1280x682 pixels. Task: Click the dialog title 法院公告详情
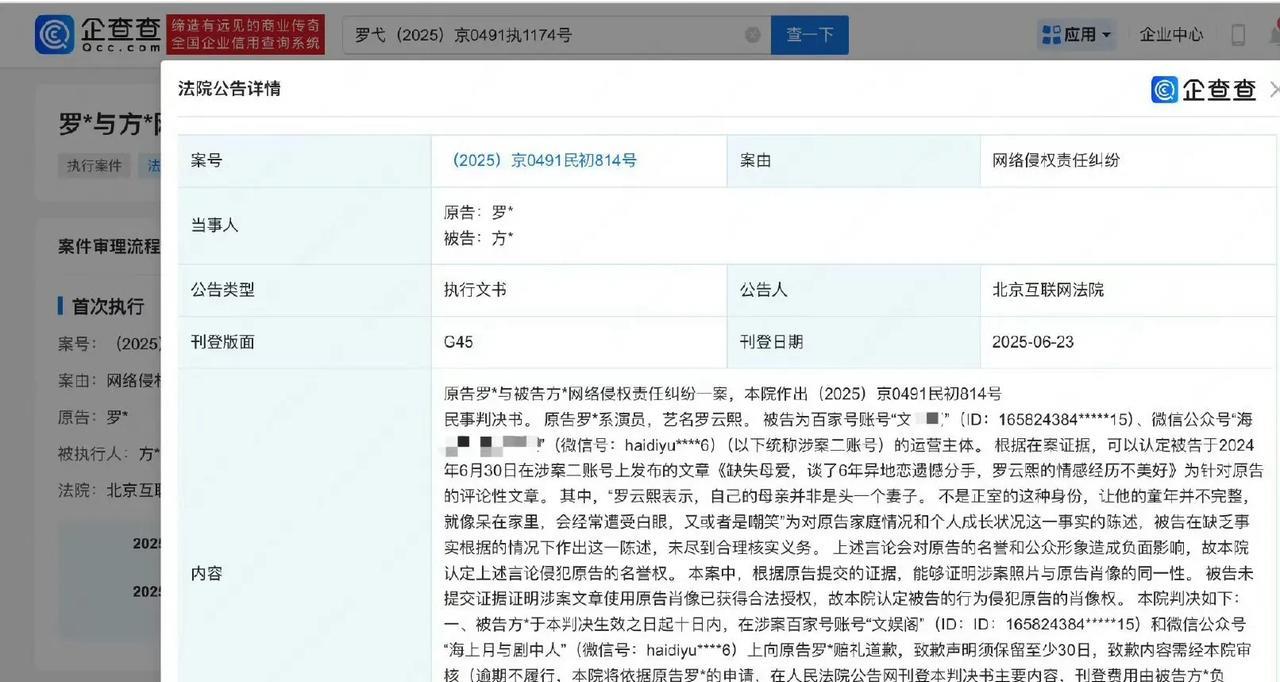tap(229, 89)
